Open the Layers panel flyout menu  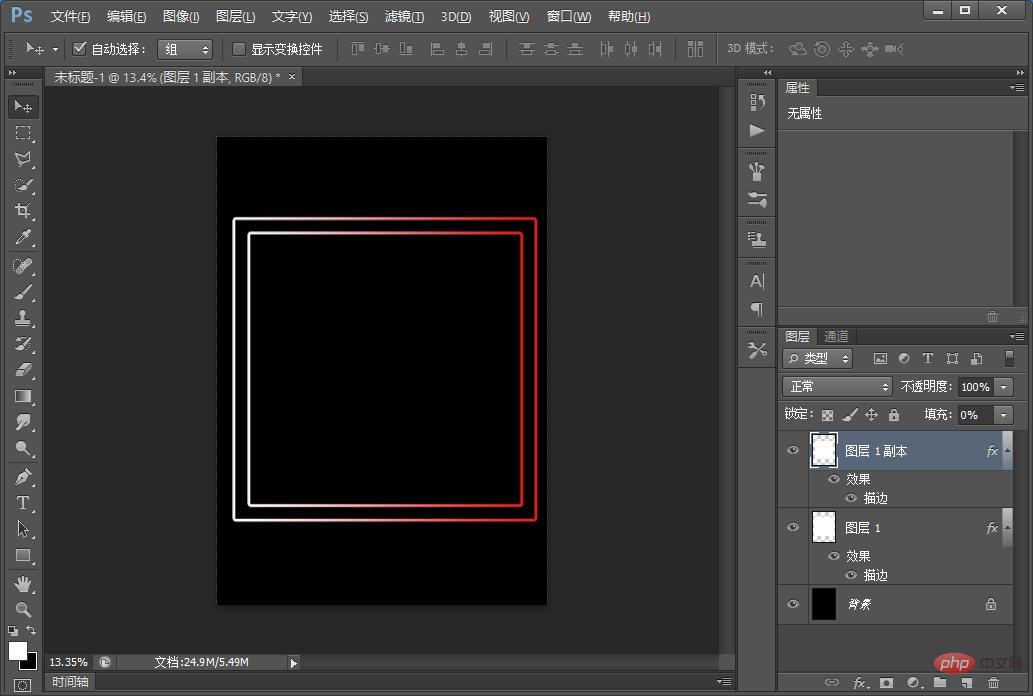point(1017,337)
